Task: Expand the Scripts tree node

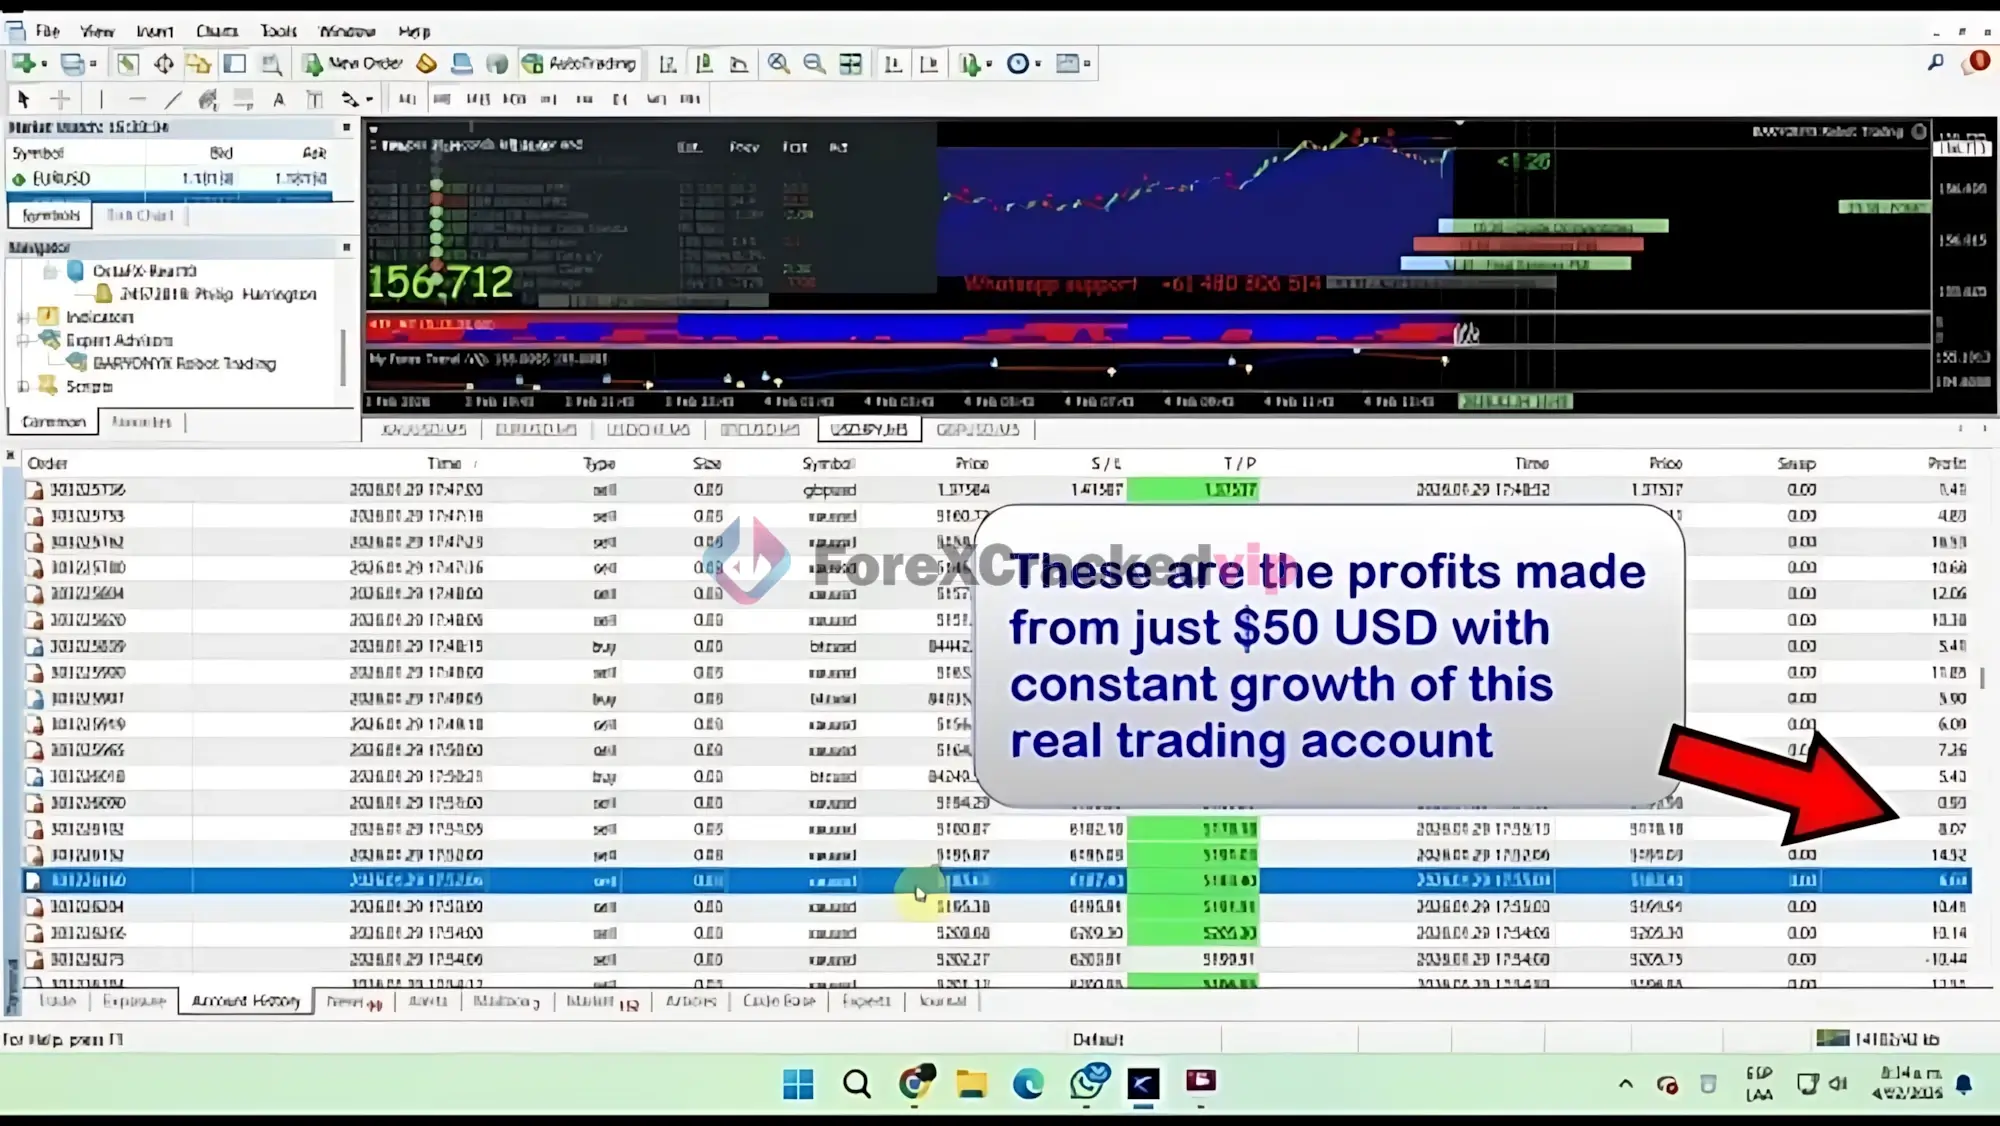Action: click(x=23, y=386)
